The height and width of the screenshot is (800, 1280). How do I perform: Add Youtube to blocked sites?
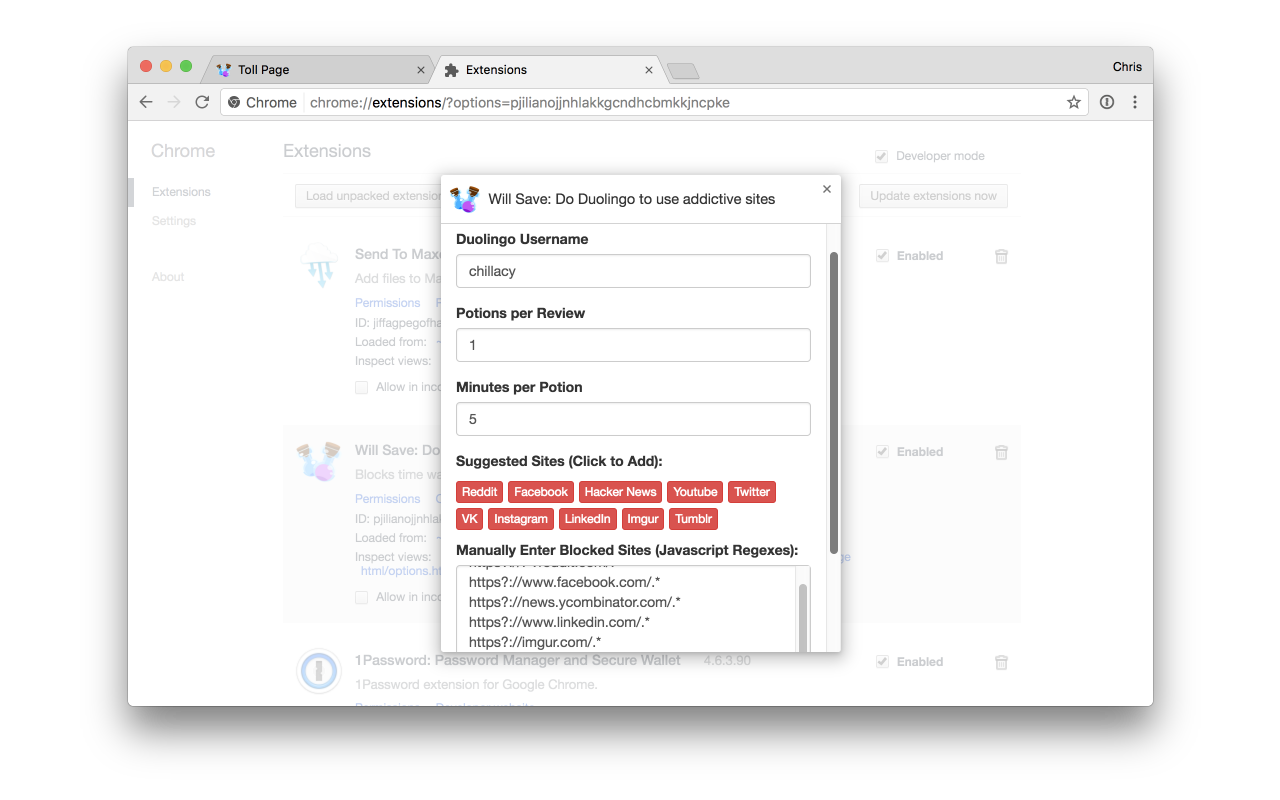[x=695, y=492]
